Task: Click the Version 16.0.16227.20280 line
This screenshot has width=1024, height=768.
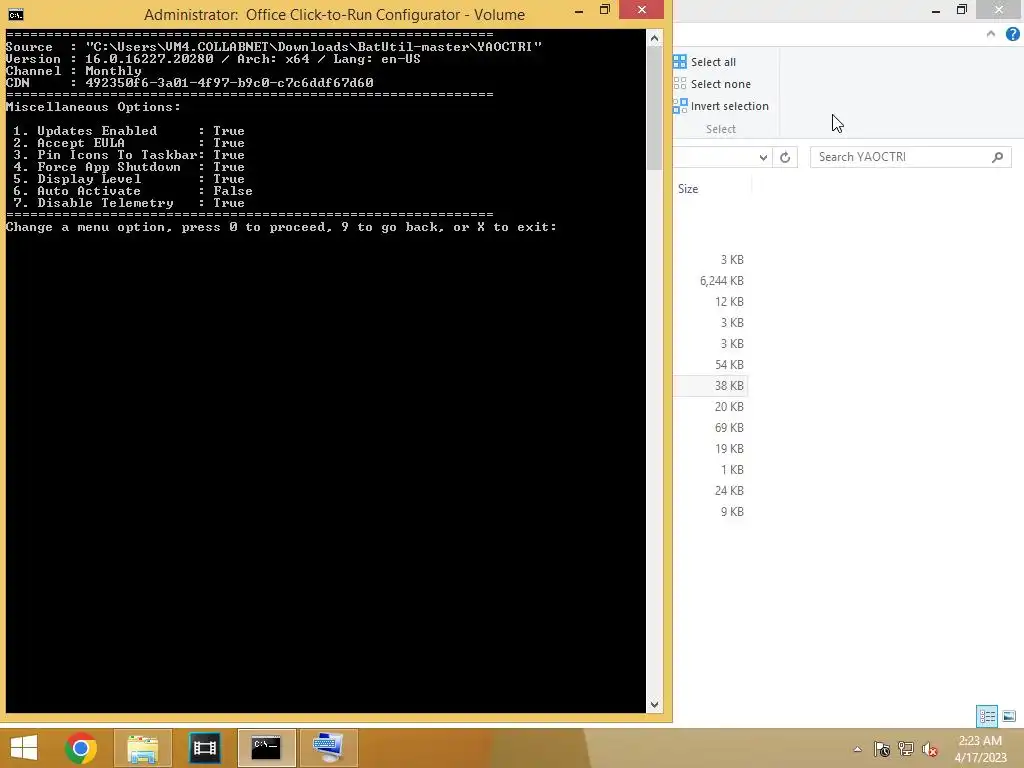Action: pos(213,59)
